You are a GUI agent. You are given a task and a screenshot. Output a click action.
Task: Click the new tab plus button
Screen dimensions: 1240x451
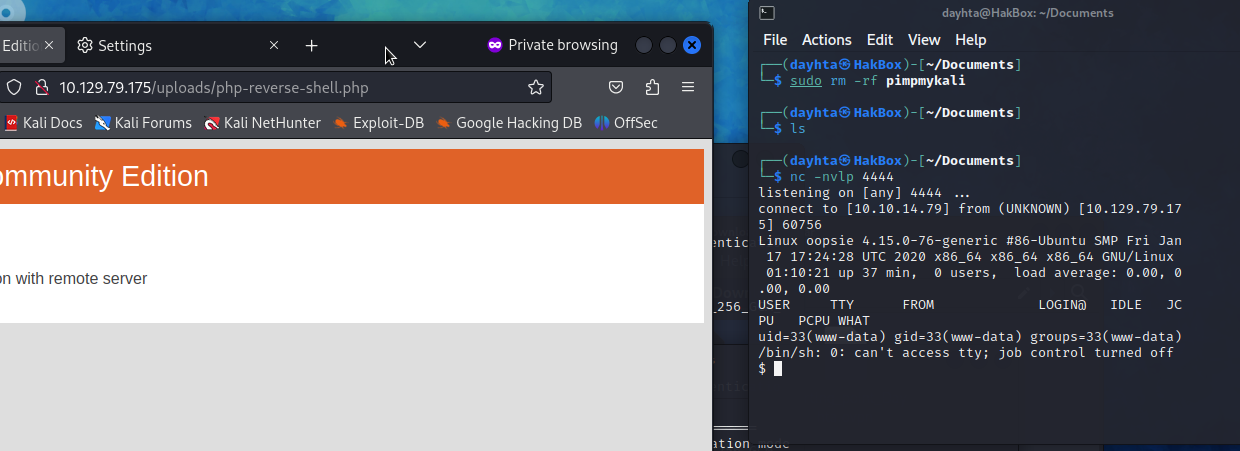point(311,46)
